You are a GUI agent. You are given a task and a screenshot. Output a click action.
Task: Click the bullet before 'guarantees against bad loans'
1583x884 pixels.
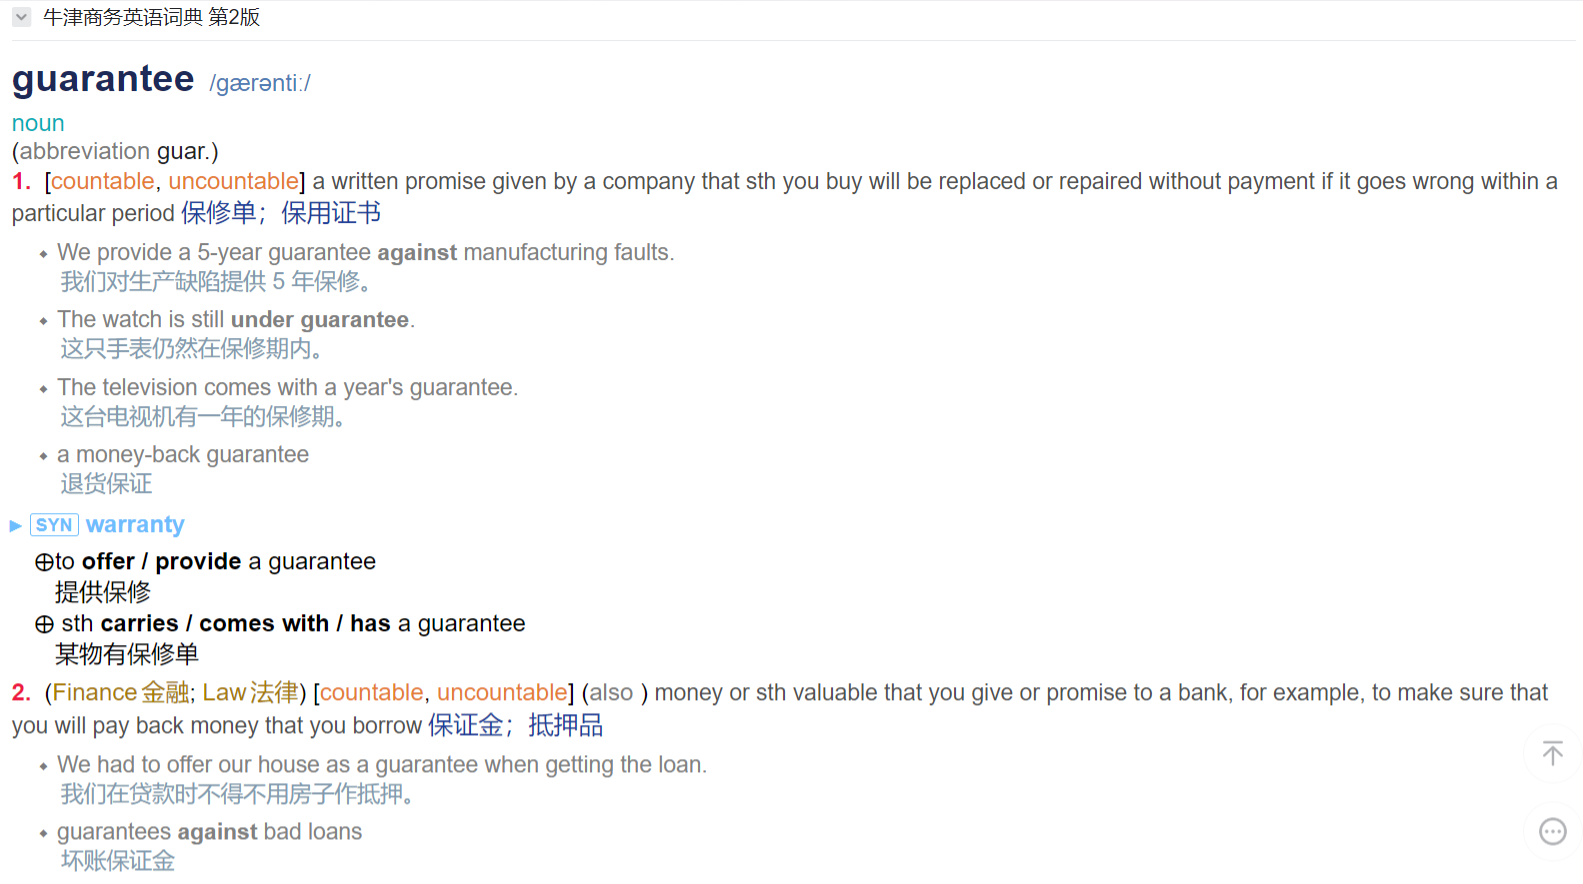[x=43, y=833]
